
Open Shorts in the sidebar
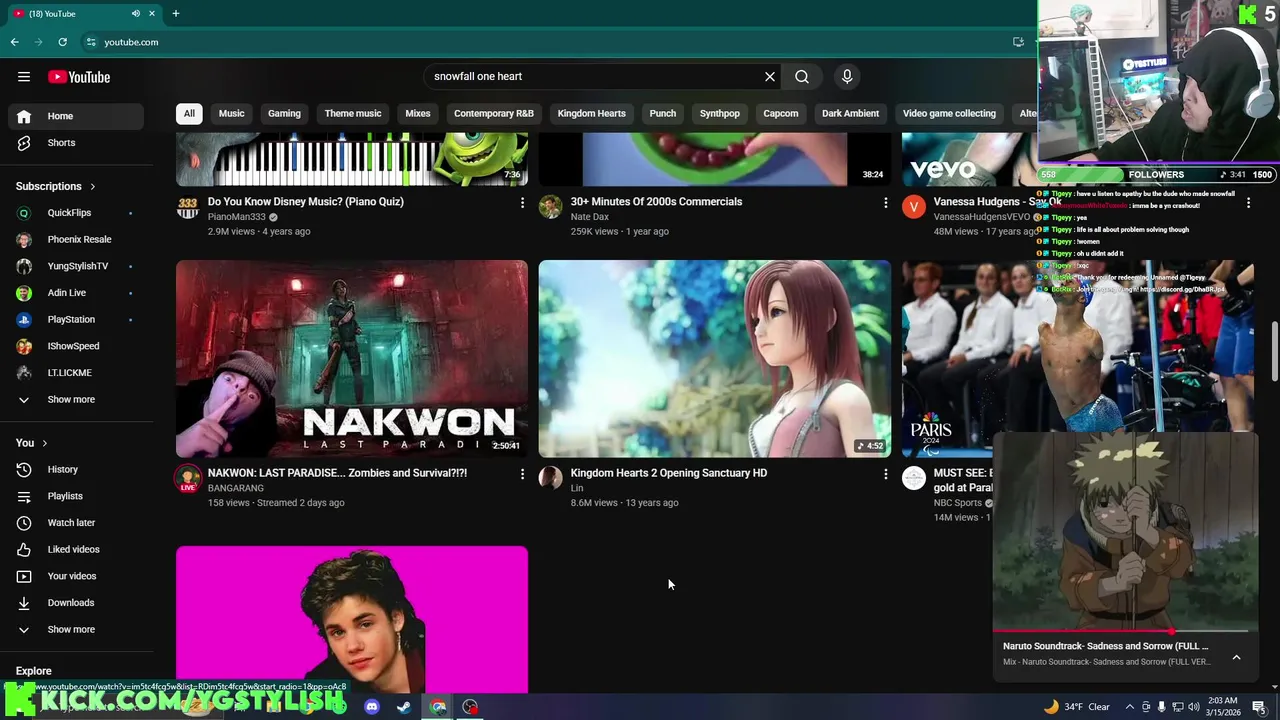pyautogui.click(x=76, y=143)
